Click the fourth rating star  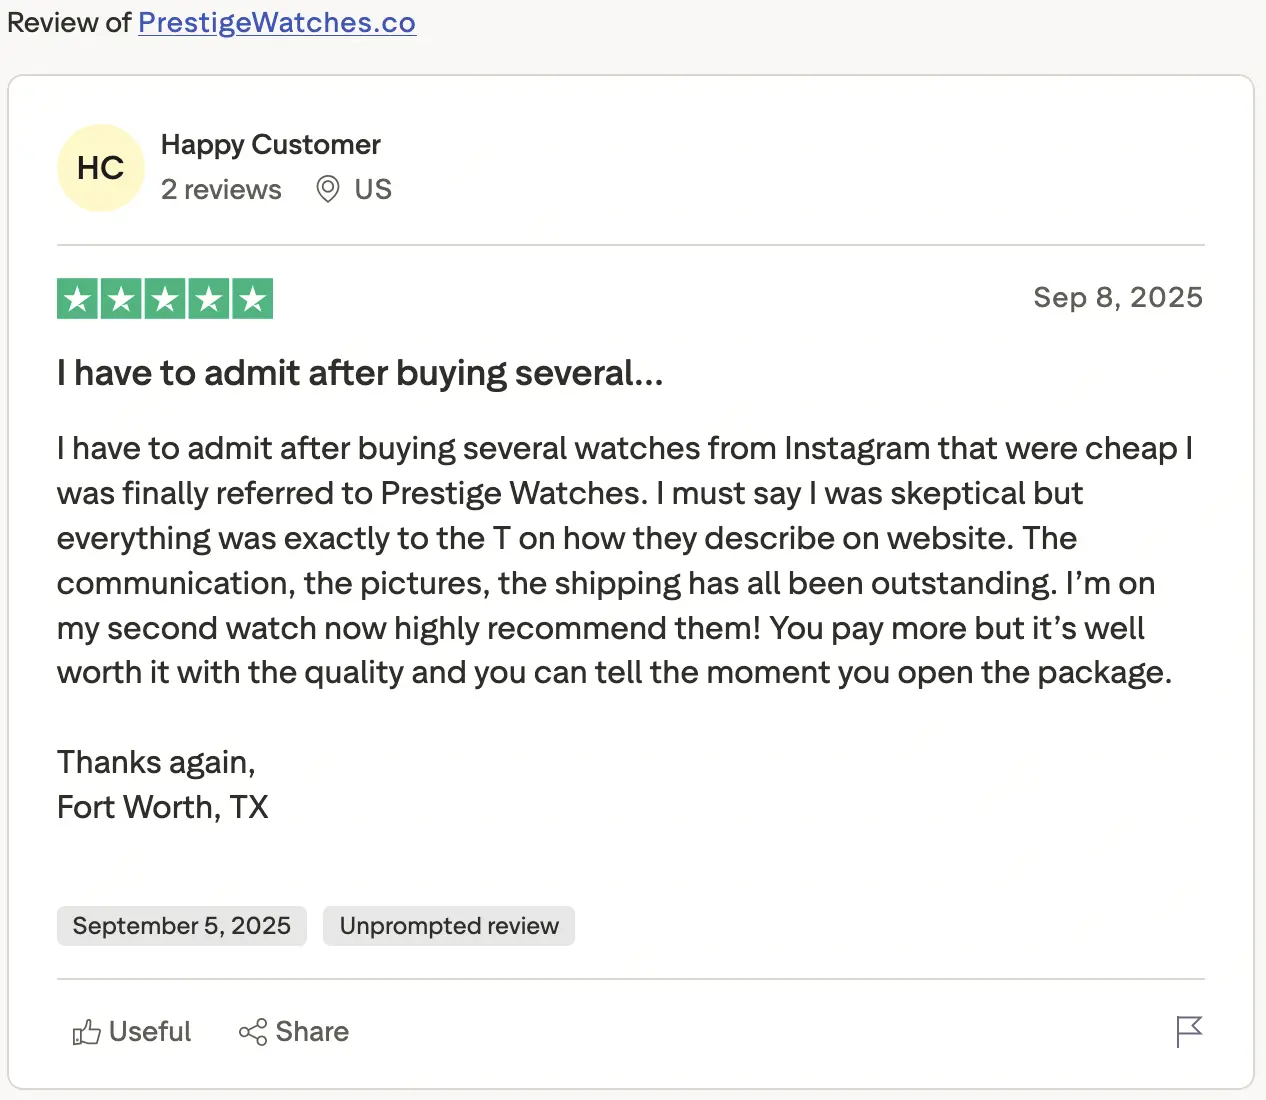209,299
